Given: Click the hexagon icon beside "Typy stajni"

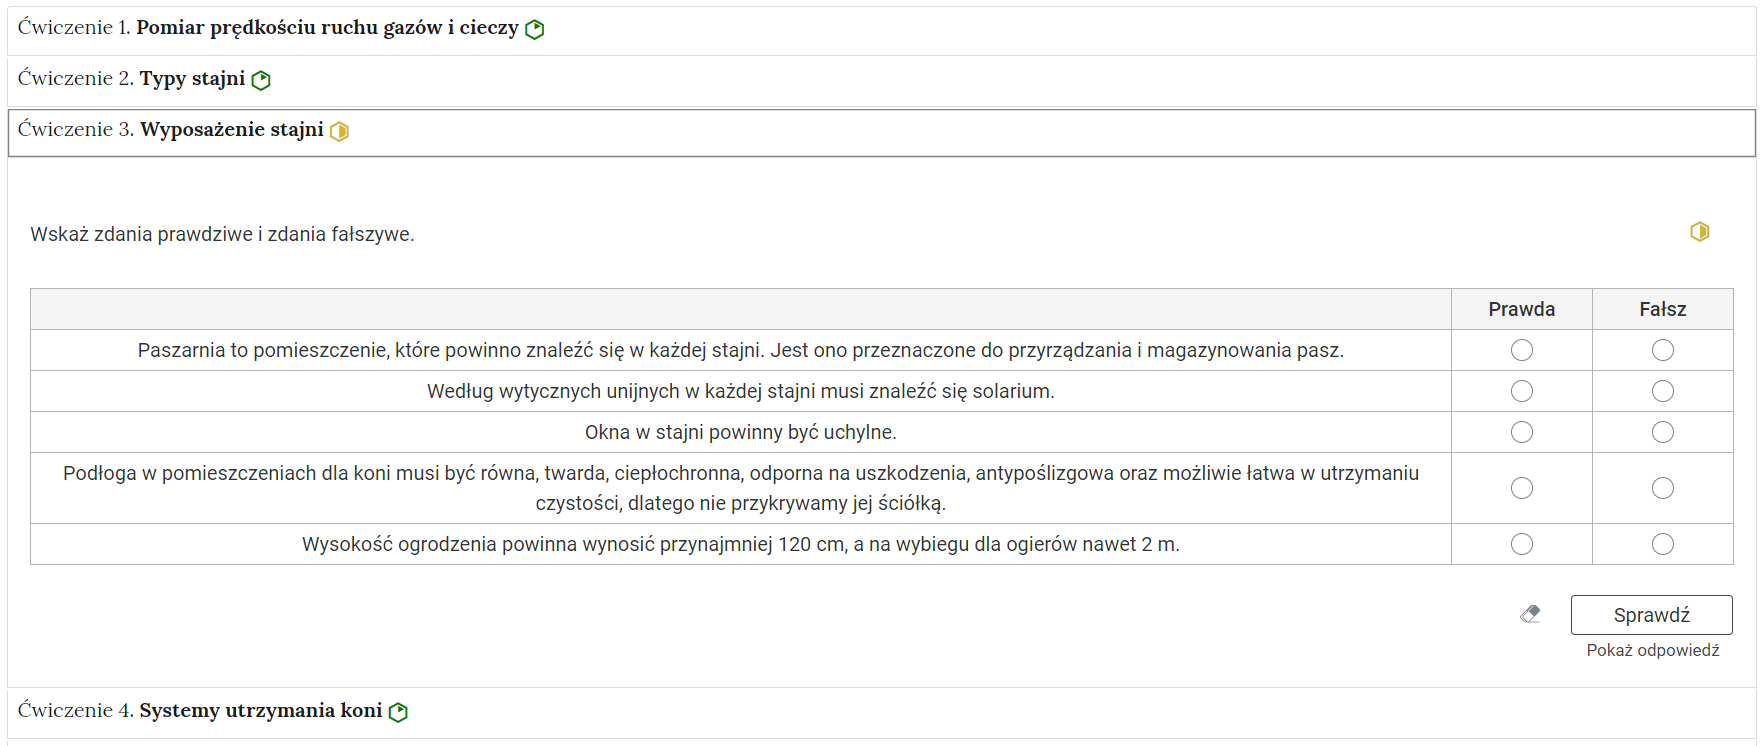Looking at the screenshot, I should [261, 79].
